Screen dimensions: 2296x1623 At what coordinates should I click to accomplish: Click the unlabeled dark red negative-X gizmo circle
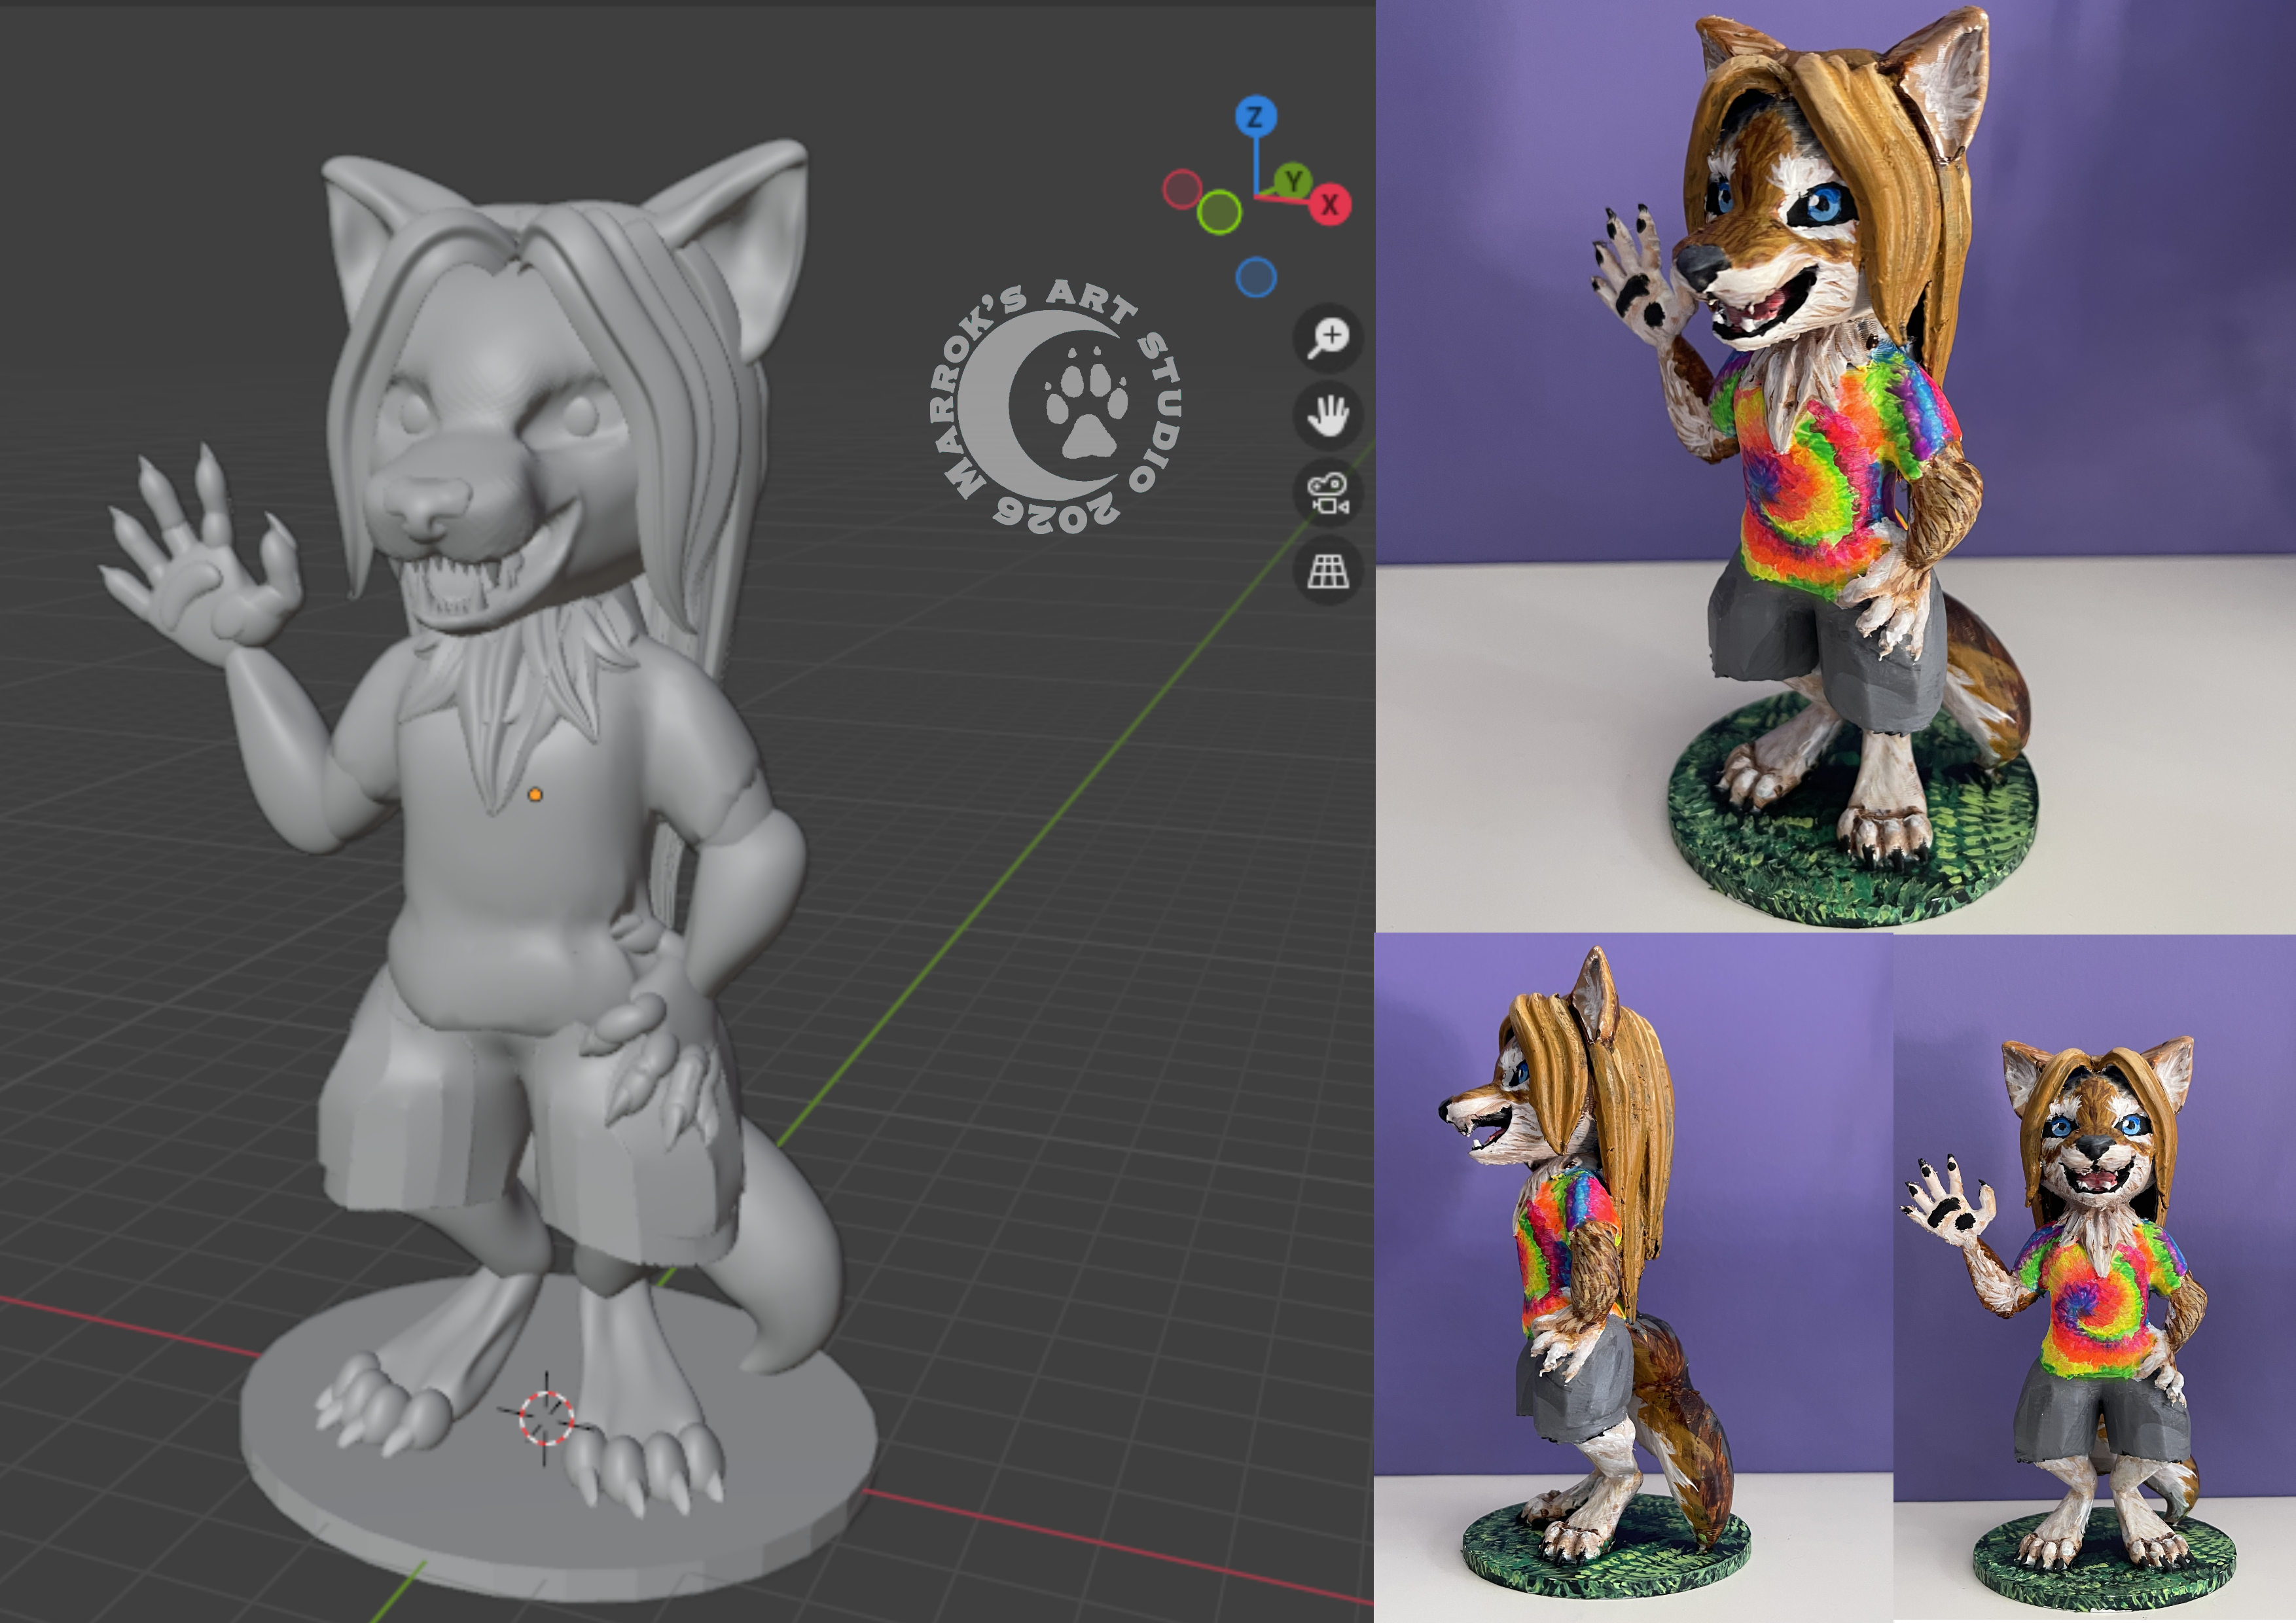coord(1182,188)
